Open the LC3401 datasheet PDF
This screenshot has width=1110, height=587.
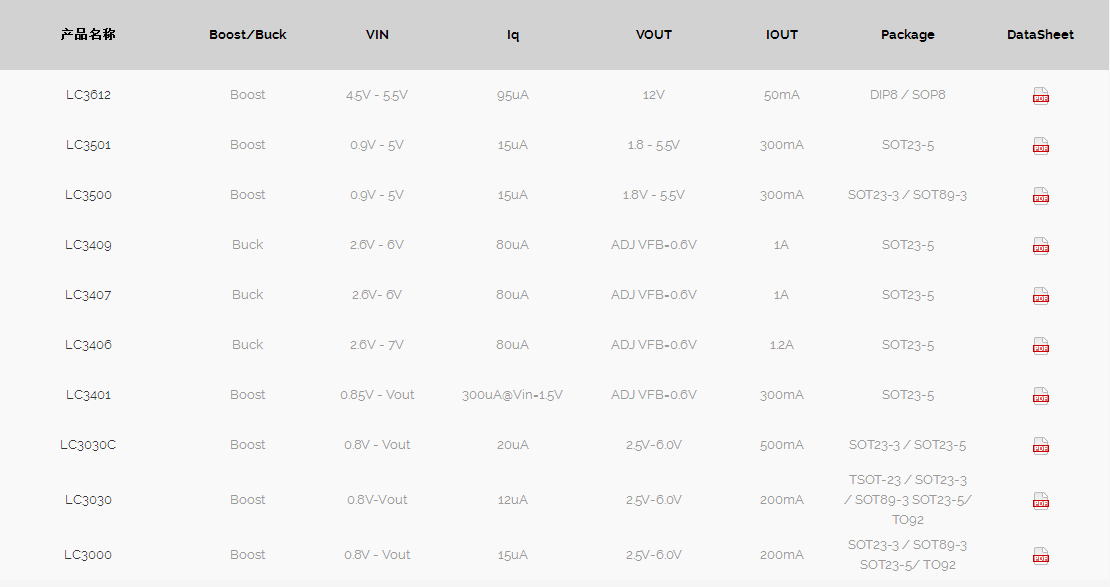pos(1041,396)
